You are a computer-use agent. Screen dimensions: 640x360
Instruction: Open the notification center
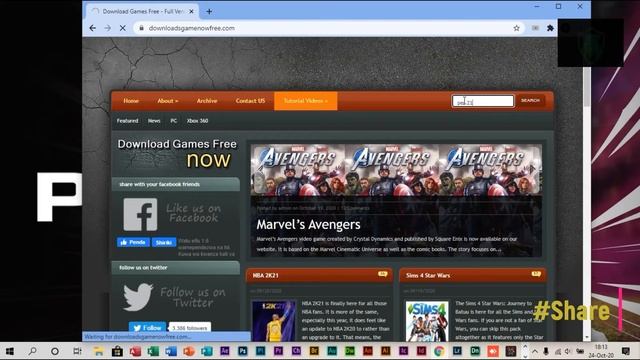[x=626, y=351]
